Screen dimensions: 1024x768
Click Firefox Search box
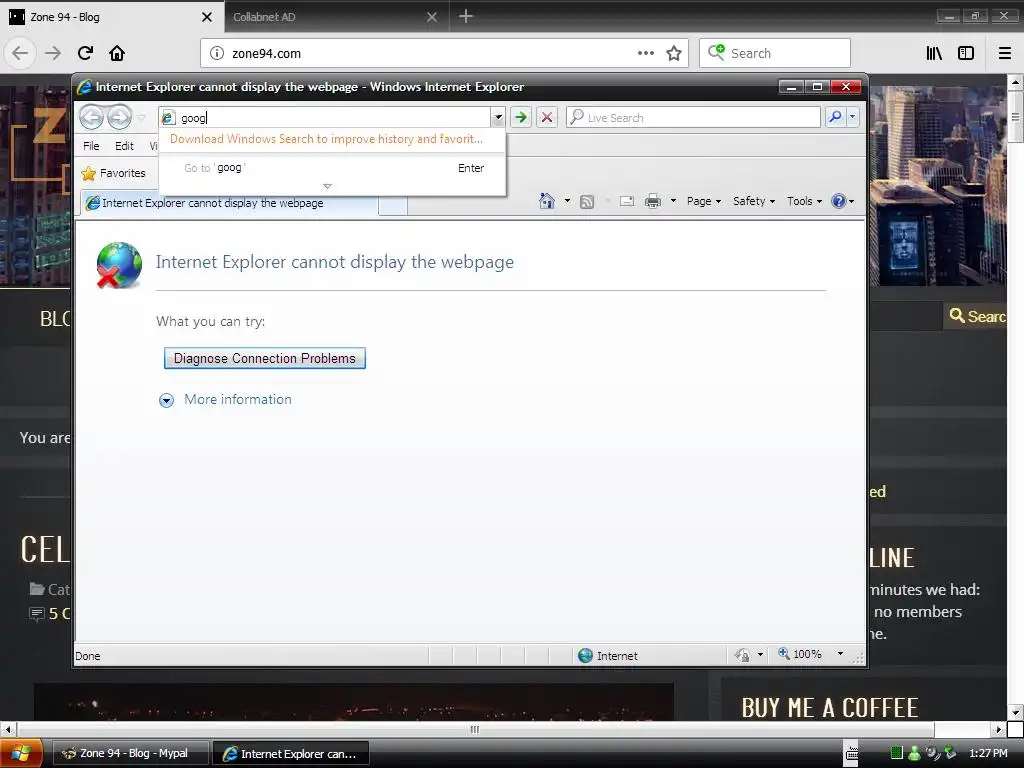(x=775, y=54)
